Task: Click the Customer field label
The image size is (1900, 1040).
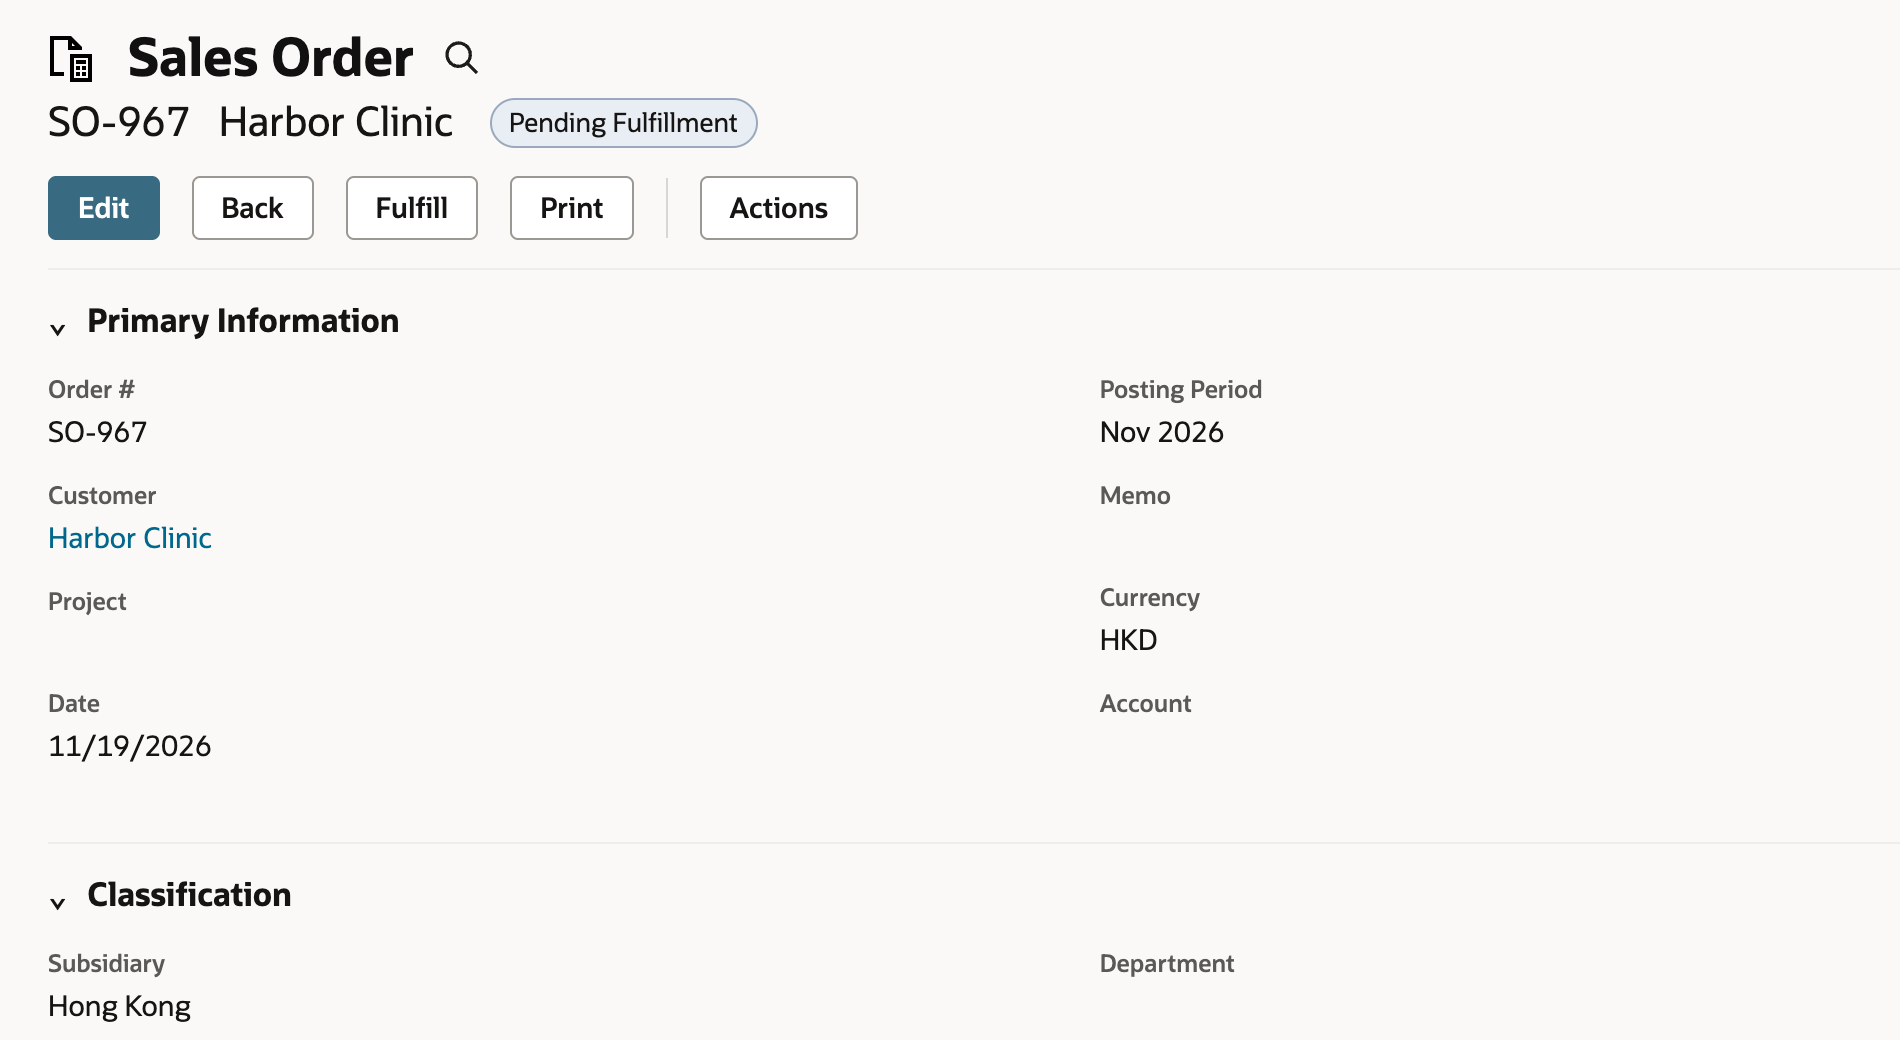Action: point(102,496)
